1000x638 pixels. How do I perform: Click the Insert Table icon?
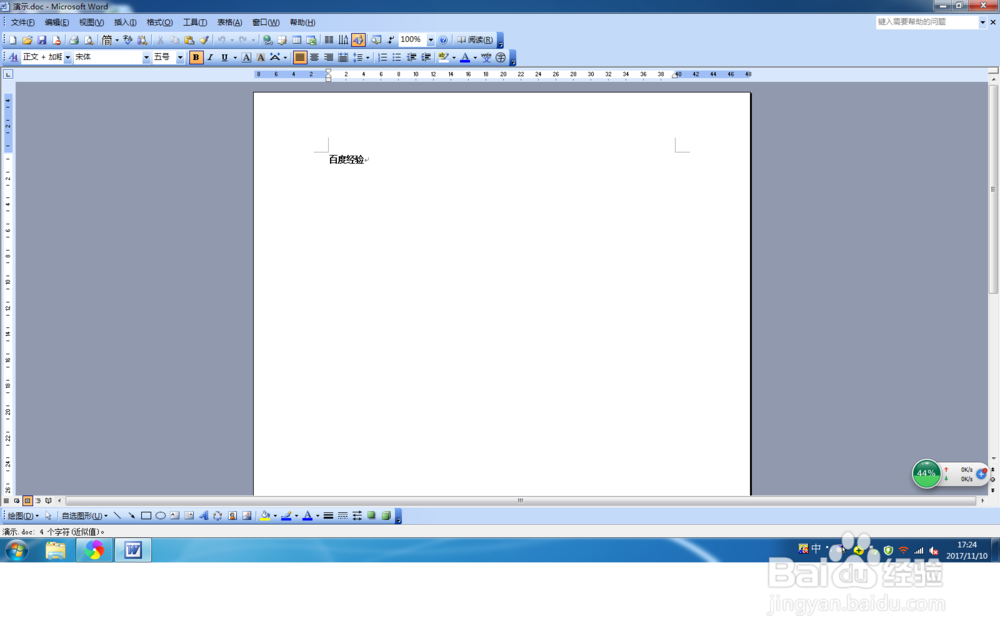pos(297,40)
